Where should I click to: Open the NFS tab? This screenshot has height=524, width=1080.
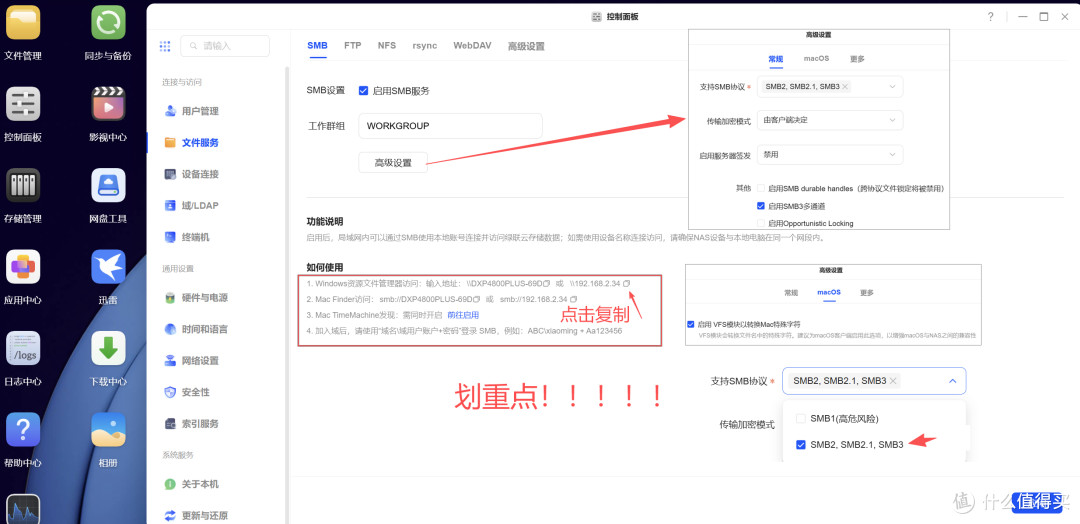coord(387,45)
